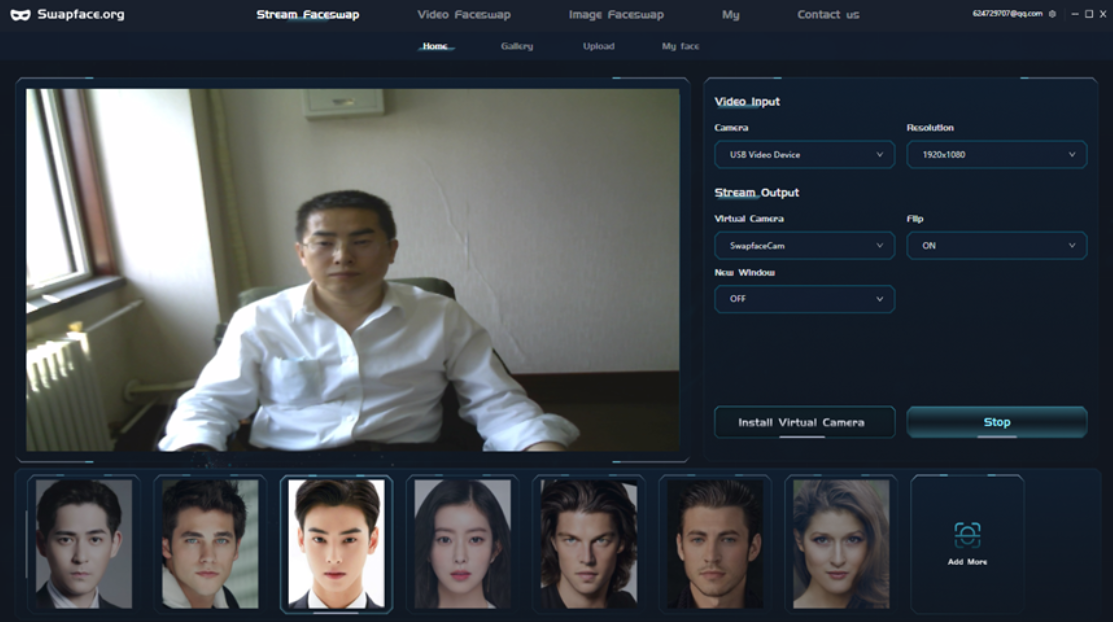Image resolution: width=1113 pixels, height=622 pixels.
Task: Switch to Image Faceswap tab
Action: tap(616, 14)
